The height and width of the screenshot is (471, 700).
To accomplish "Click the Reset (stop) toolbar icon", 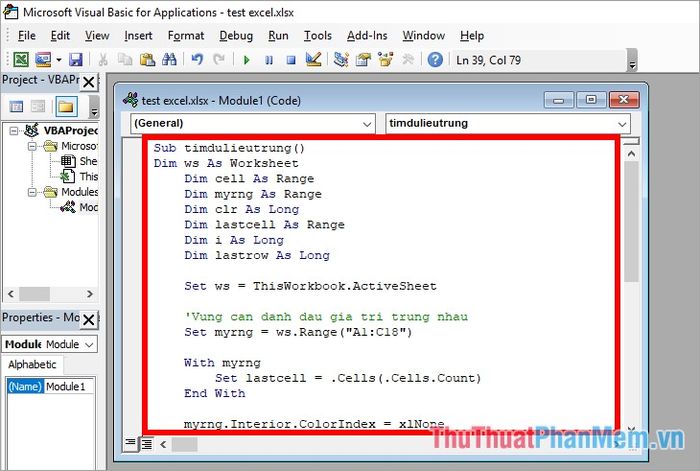I will tap(291, 60).
